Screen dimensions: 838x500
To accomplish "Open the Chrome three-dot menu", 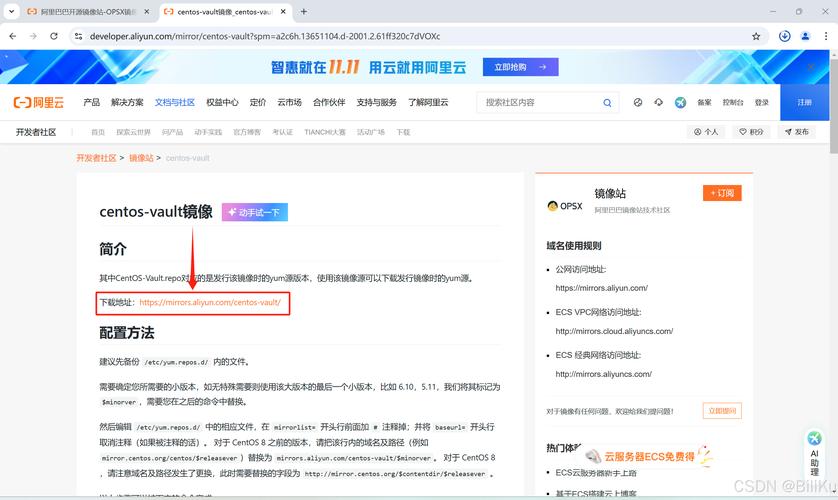I will coord(826,36).
